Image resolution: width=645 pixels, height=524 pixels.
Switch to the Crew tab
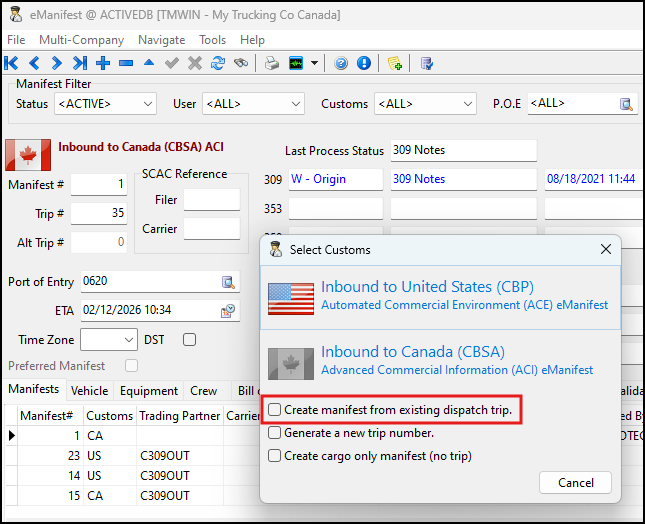pyautogui.click(x=204, y=391)
